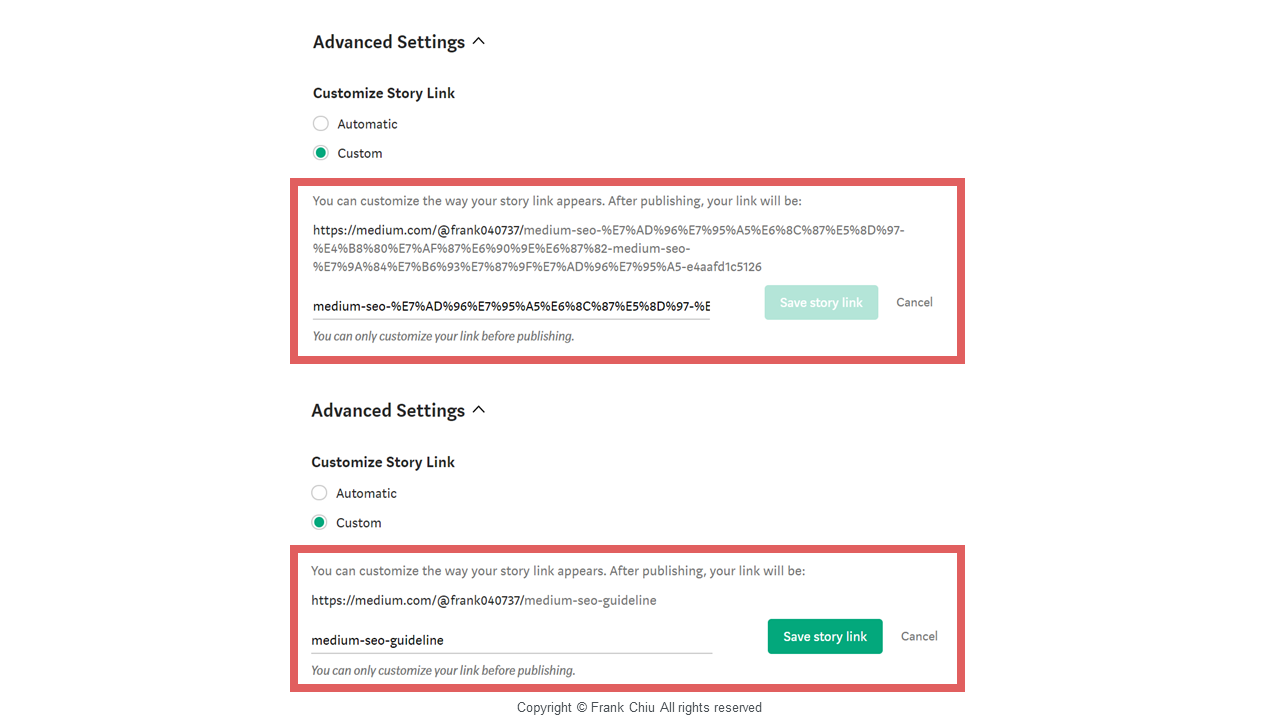Click the long percent-encoded URL preview

pyautogui.click(x=608, y=248)
